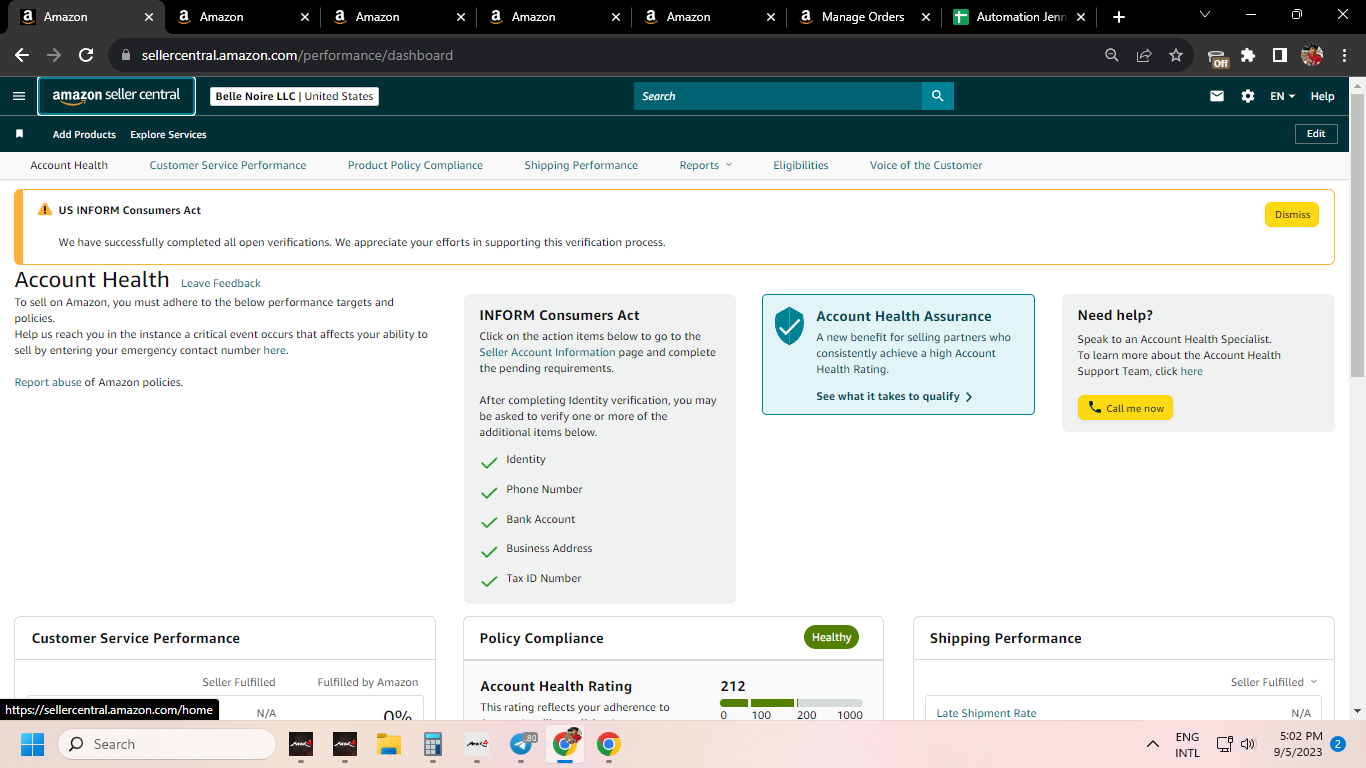Open the Seller Account Information link
Image resolution: width=1366 pixels, height=768 pixels.
click(x=547, y=352)
